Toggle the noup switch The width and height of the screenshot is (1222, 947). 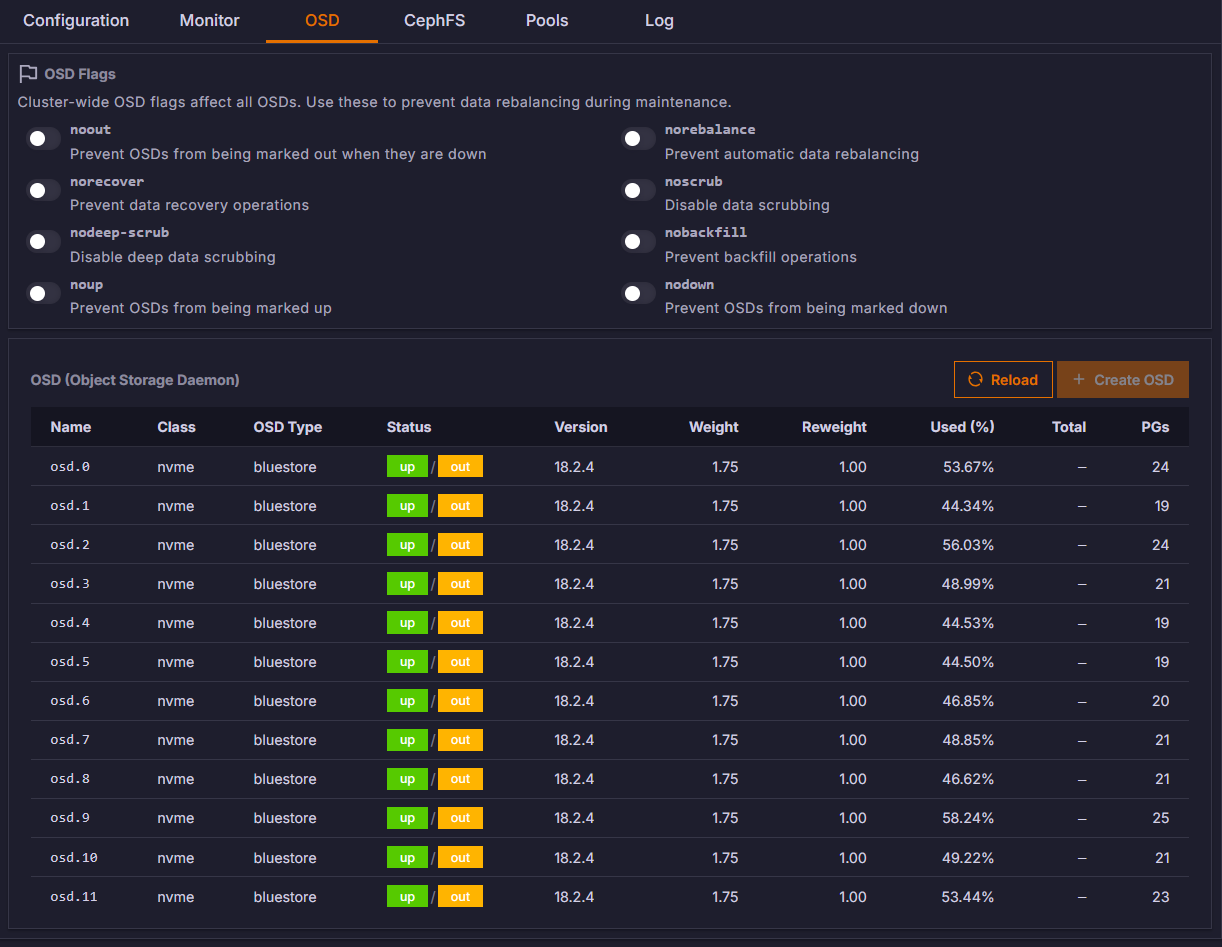[43, 293]
